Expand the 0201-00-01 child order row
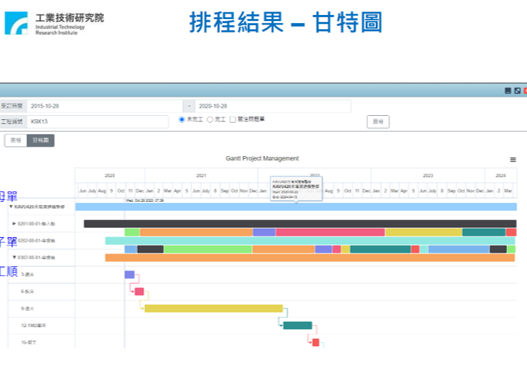Image resolution: width=527 pixels, height=382 pixels. coord(14,223)
